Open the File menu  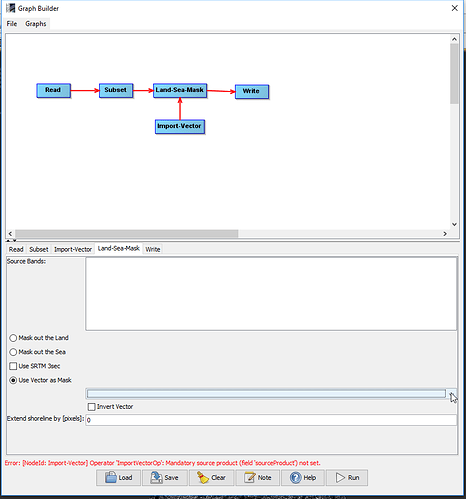pos(12,24)
